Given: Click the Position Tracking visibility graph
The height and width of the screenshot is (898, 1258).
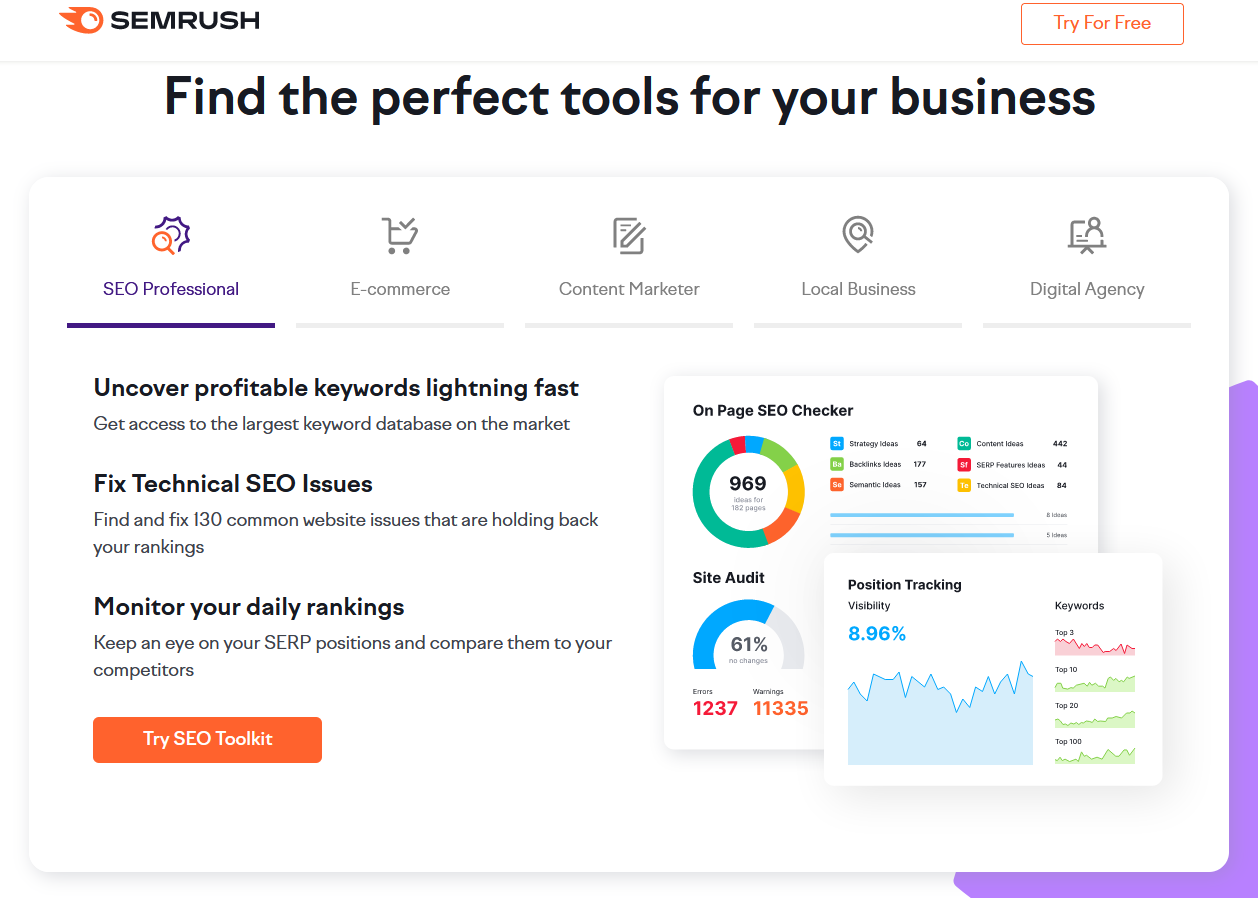Looking at the screenshot, I should tap(940, 715).
